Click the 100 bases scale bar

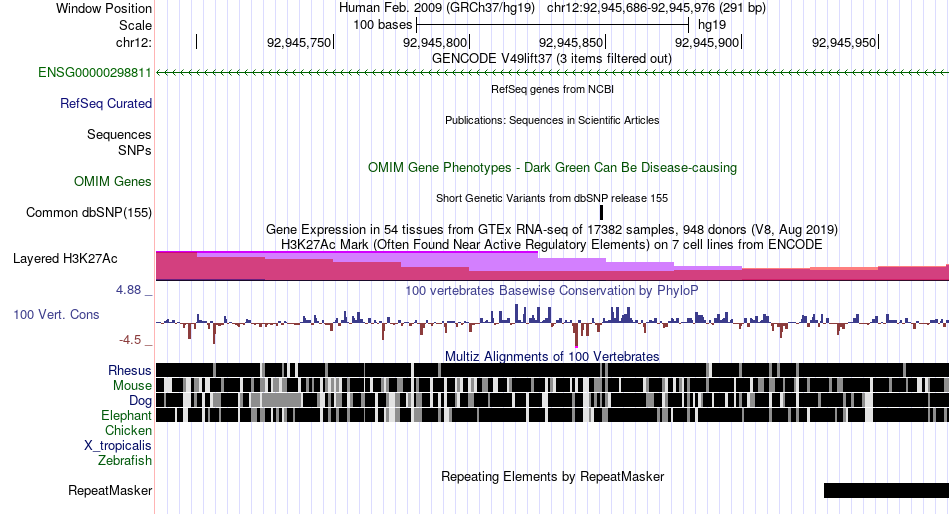(x=553, y=25)
